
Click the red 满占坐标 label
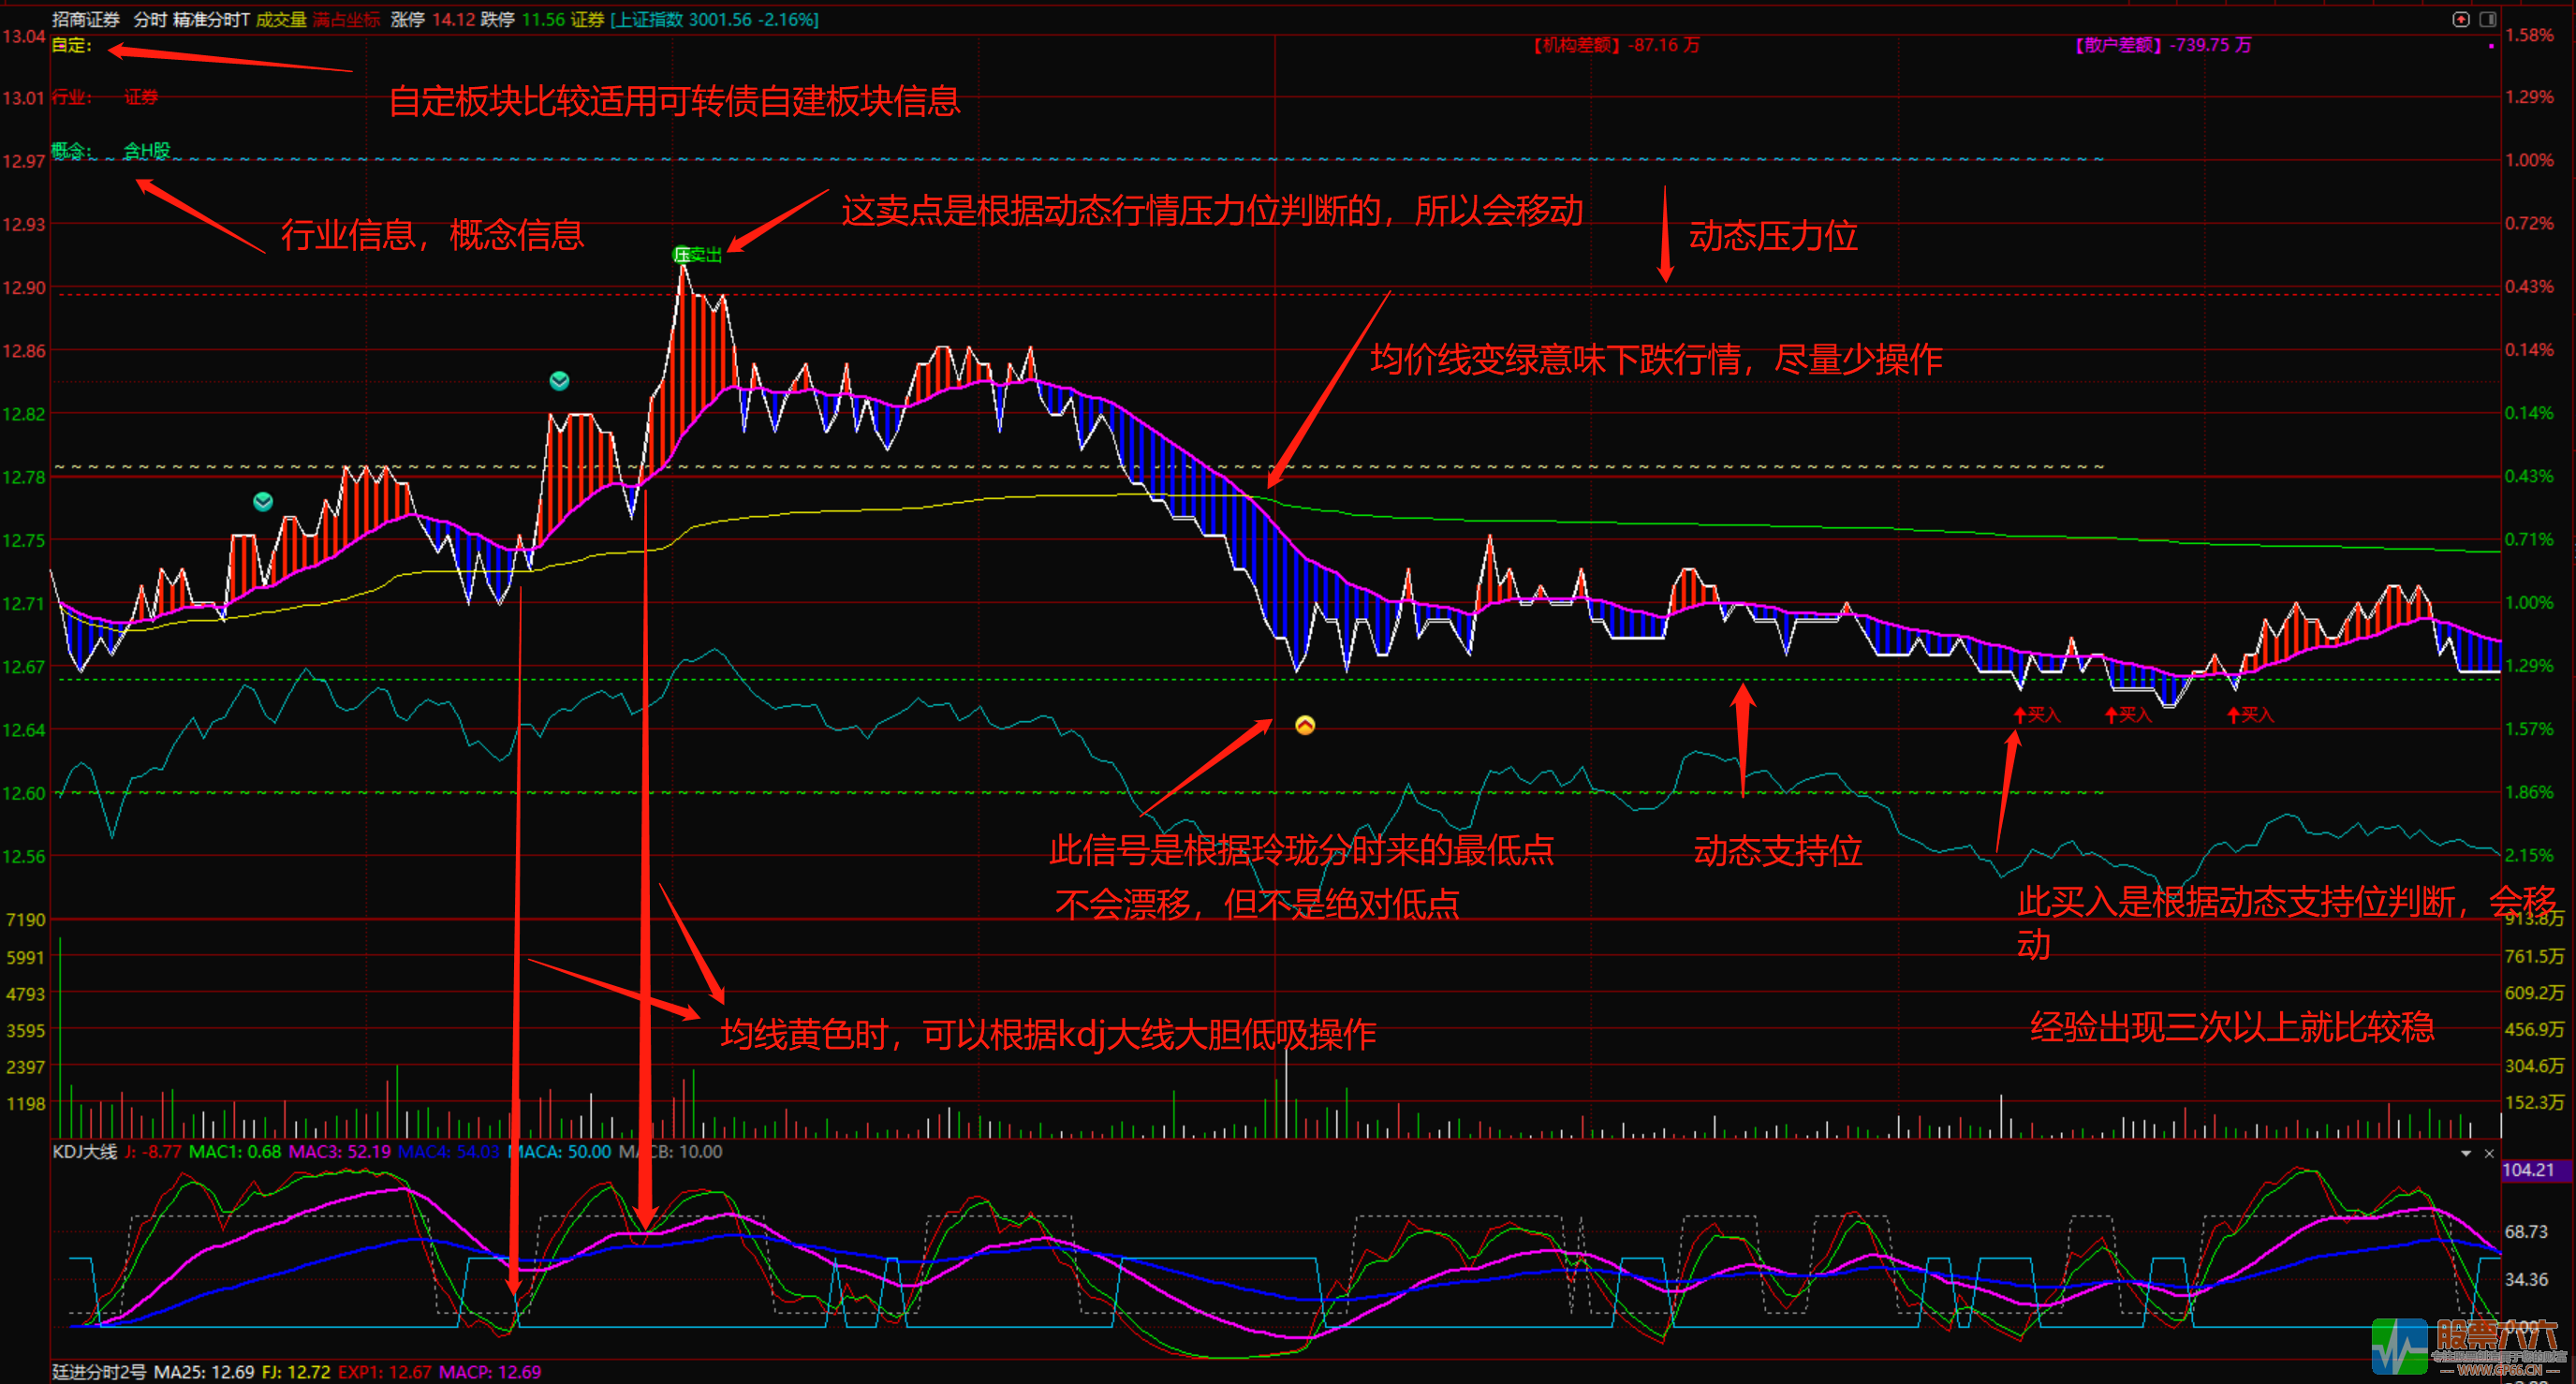346,19
